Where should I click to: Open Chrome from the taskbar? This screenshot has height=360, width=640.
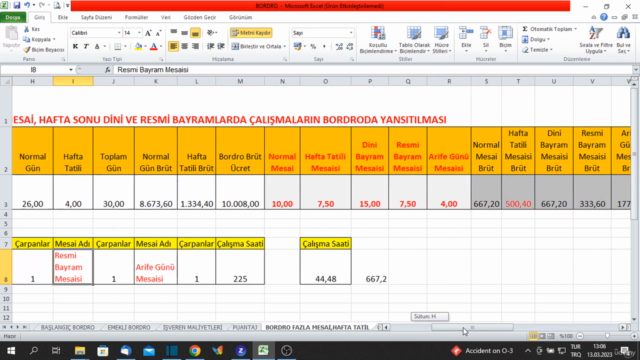[x=195, y=351]
